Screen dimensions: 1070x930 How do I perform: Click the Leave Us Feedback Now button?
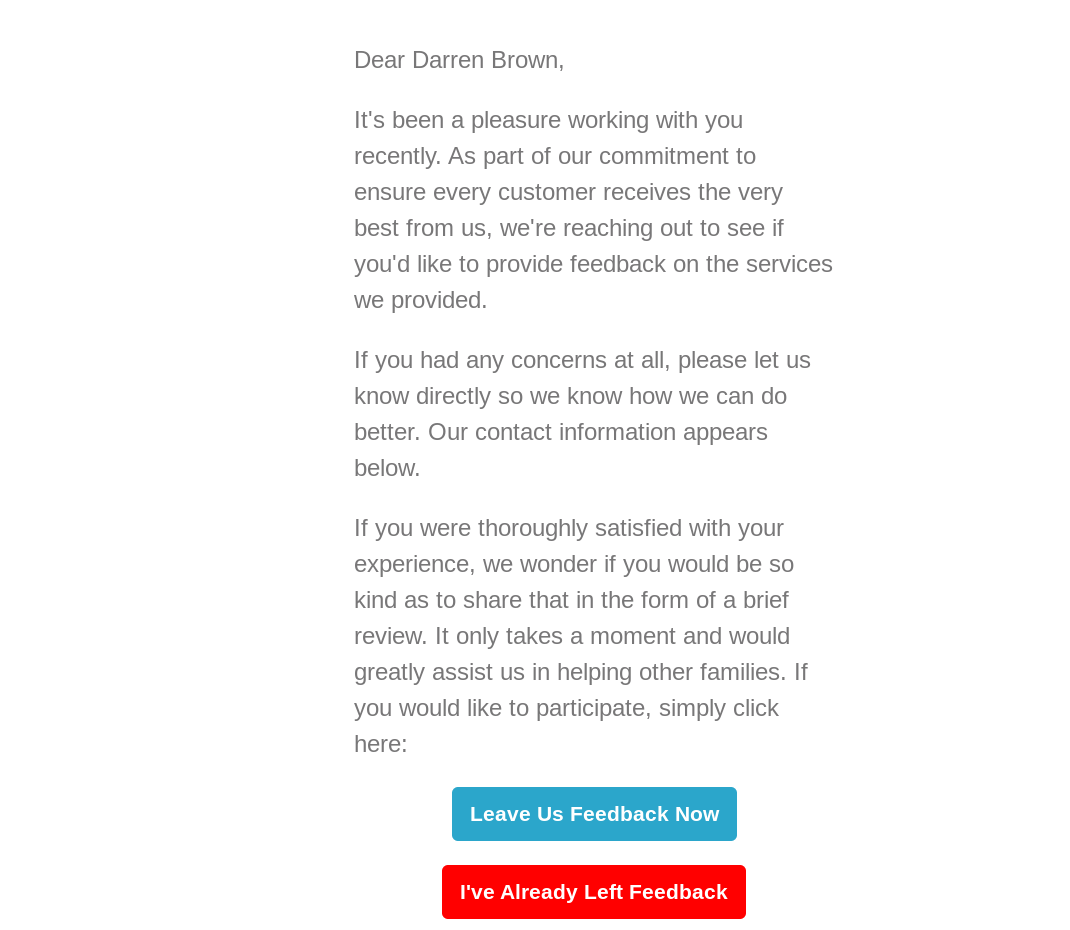594,814
